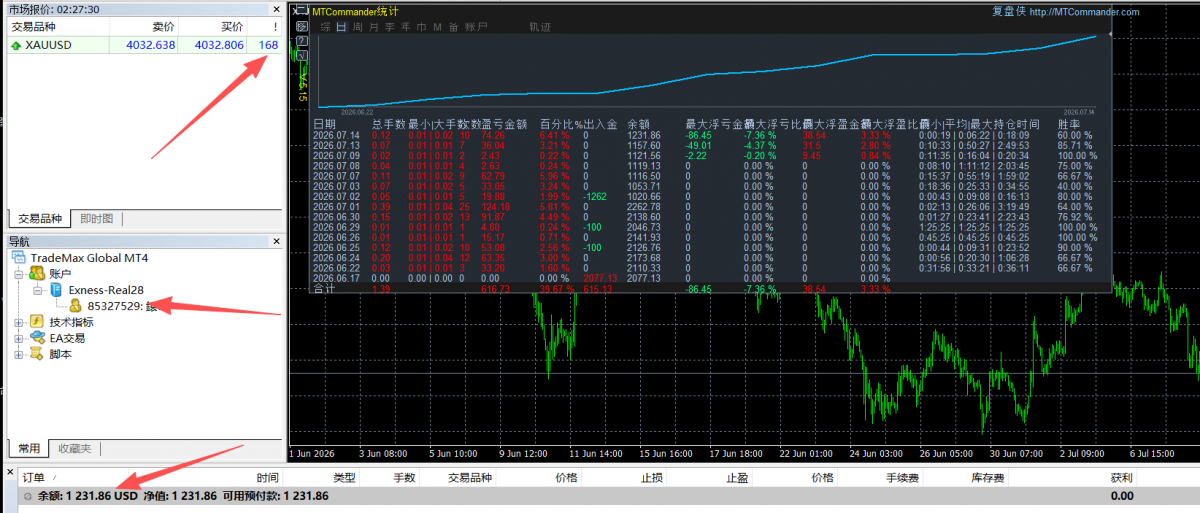1200x513 pixels.
Task: Select 日 period in MTCommander stats
Action: point(340,28)
